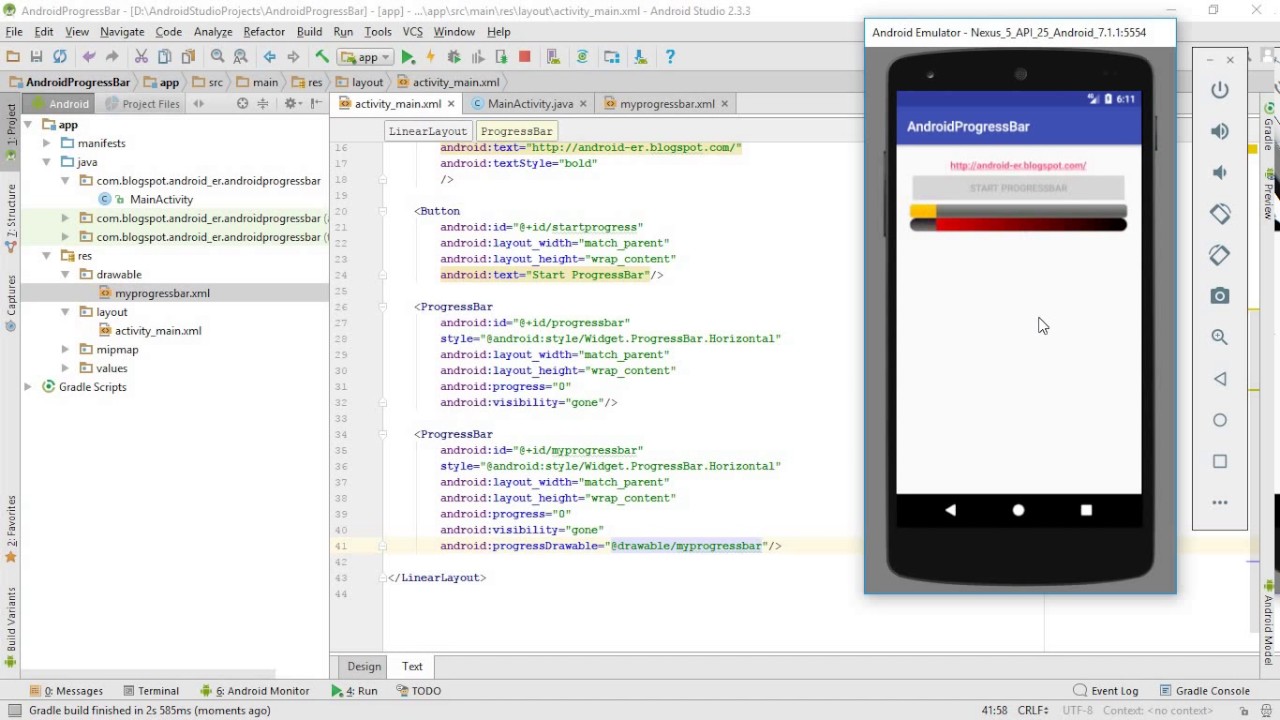This screenshot has width=1280, height=720.
Task: Expand the values folder
Action: (x=65, y=368)
